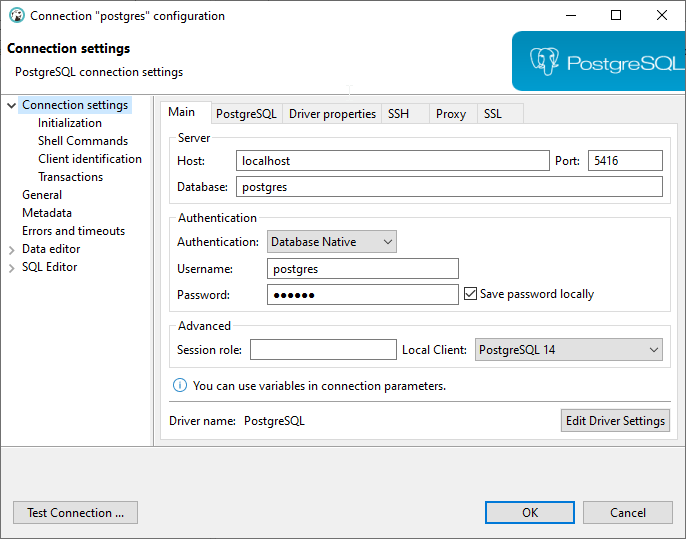Select SQL Editor in the tree

tap(49, 267)
